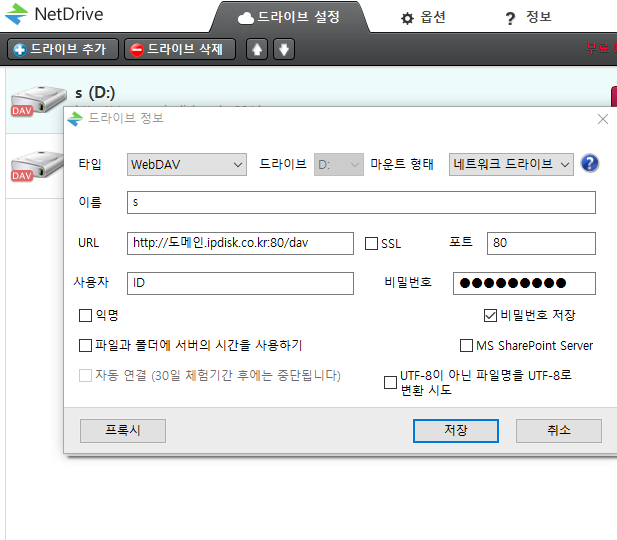Open the 타입 WebDAV dropdown
617x540 pixels.
[x=187, y=165]
